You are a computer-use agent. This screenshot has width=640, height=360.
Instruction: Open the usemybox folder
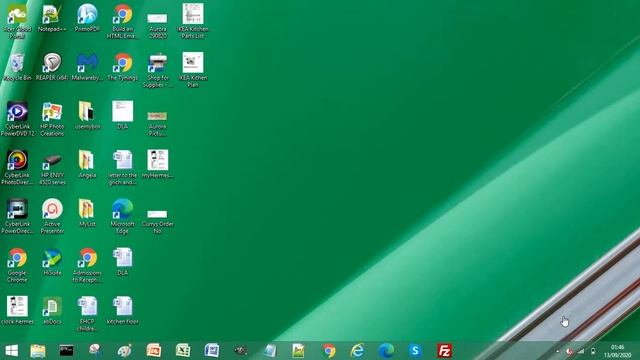(x=87, y=116)
